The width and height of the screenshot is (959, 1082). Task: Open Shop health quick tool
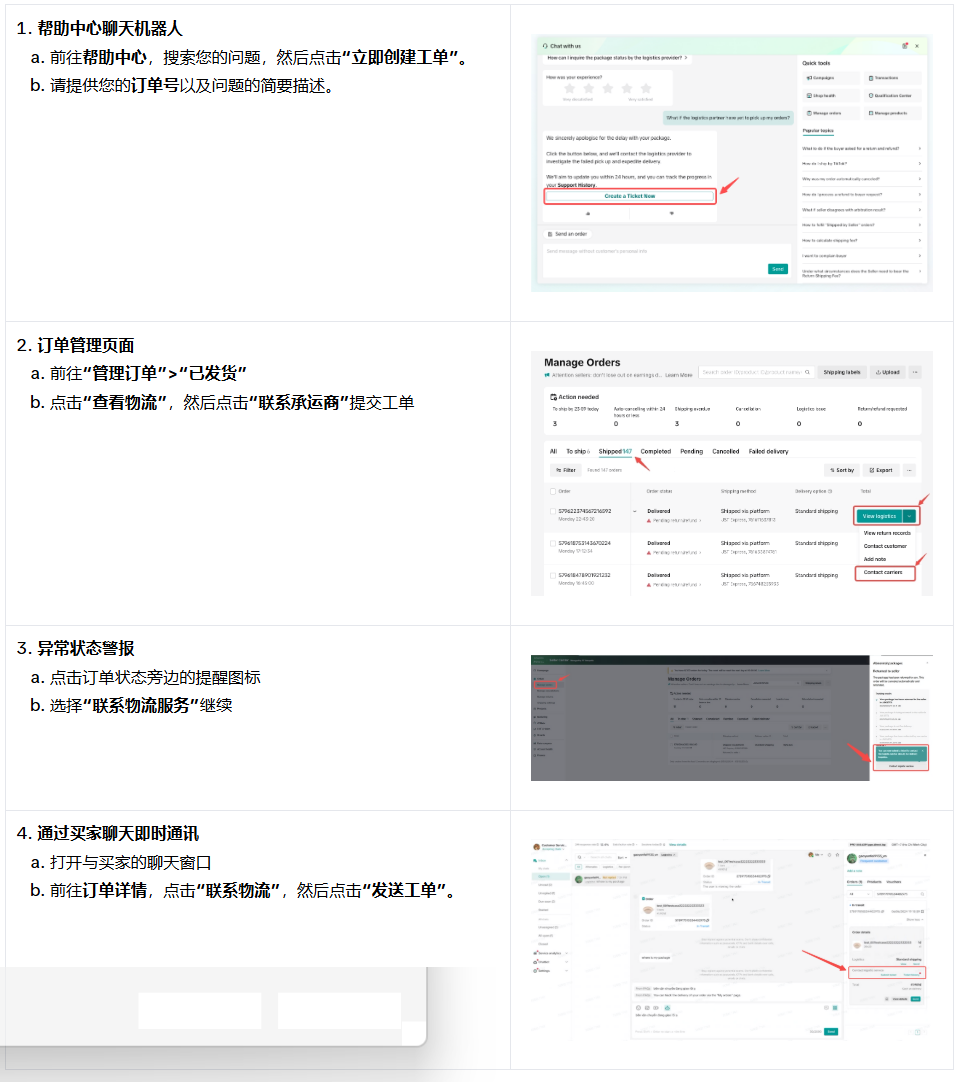(x=820, y=96)
